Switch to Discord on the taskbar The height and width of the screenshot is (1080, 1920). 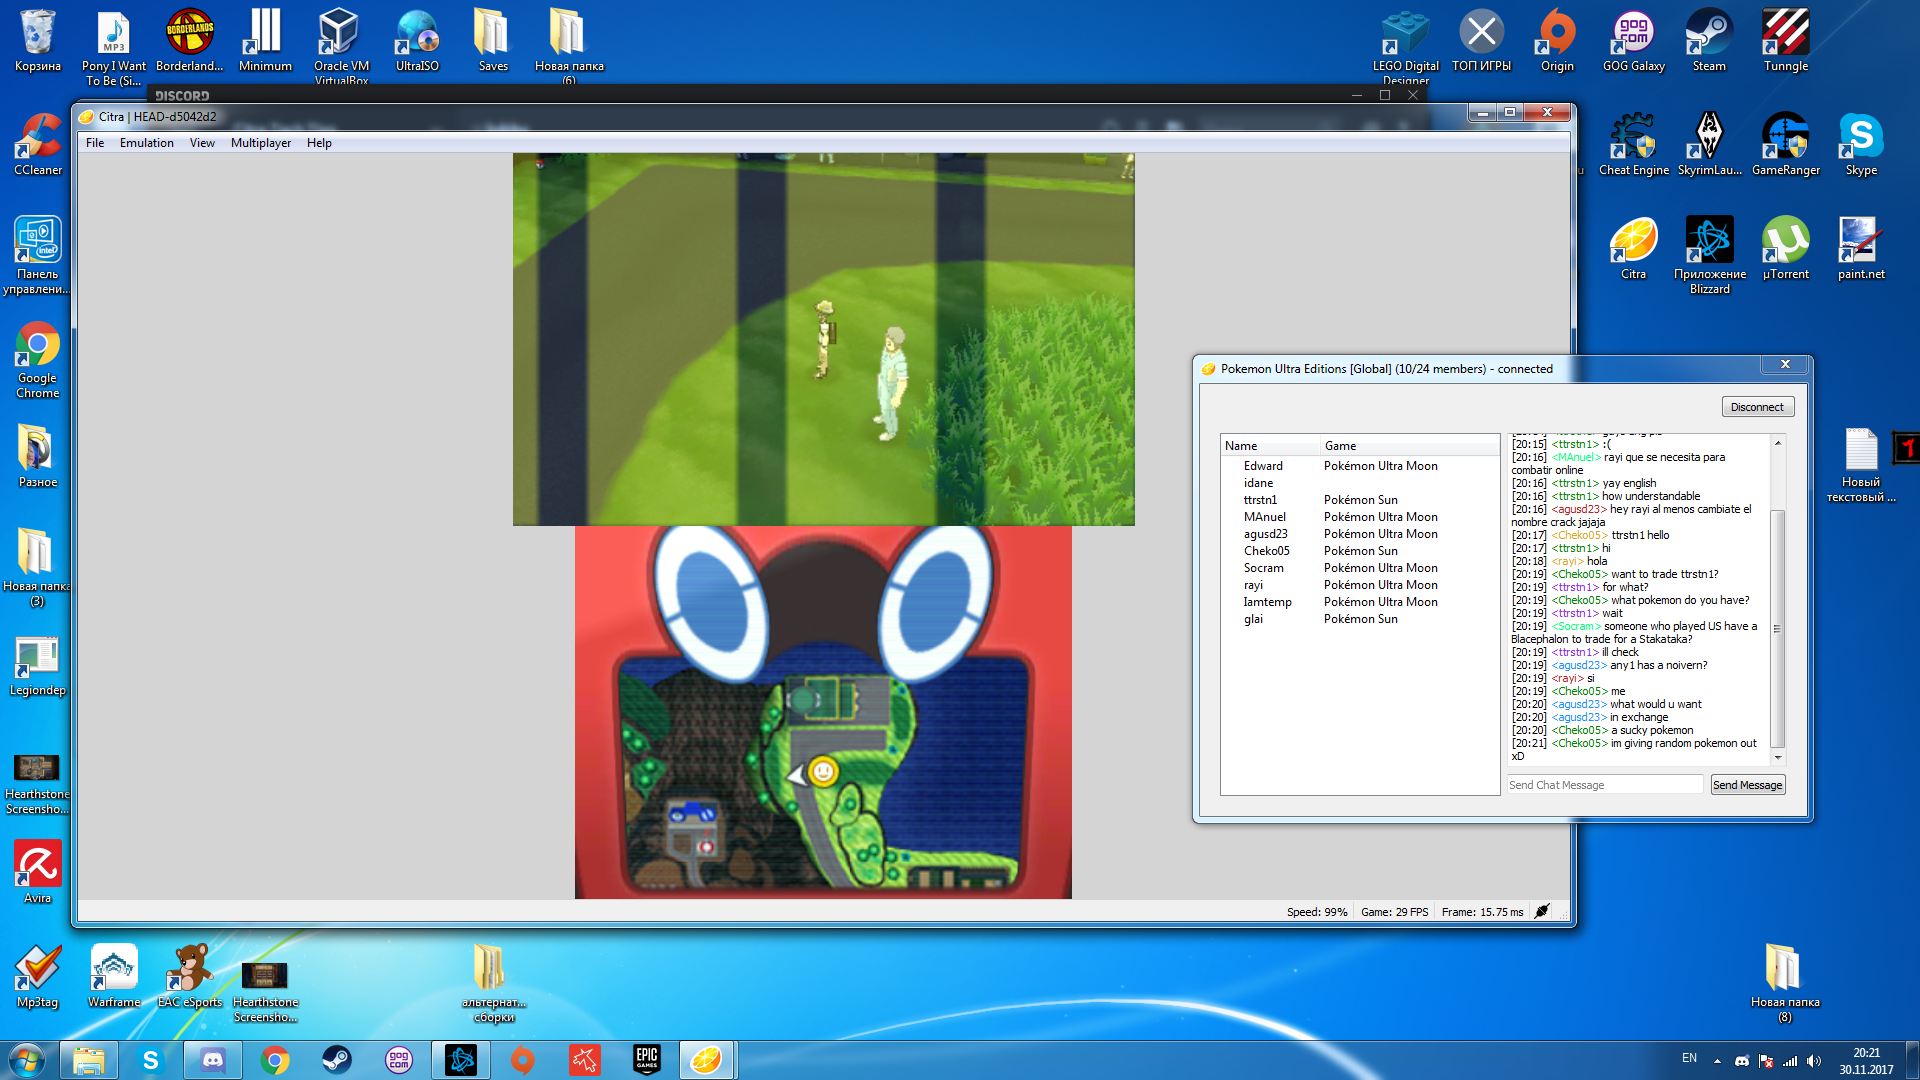pyautogui.click(x=213, y=1060)
